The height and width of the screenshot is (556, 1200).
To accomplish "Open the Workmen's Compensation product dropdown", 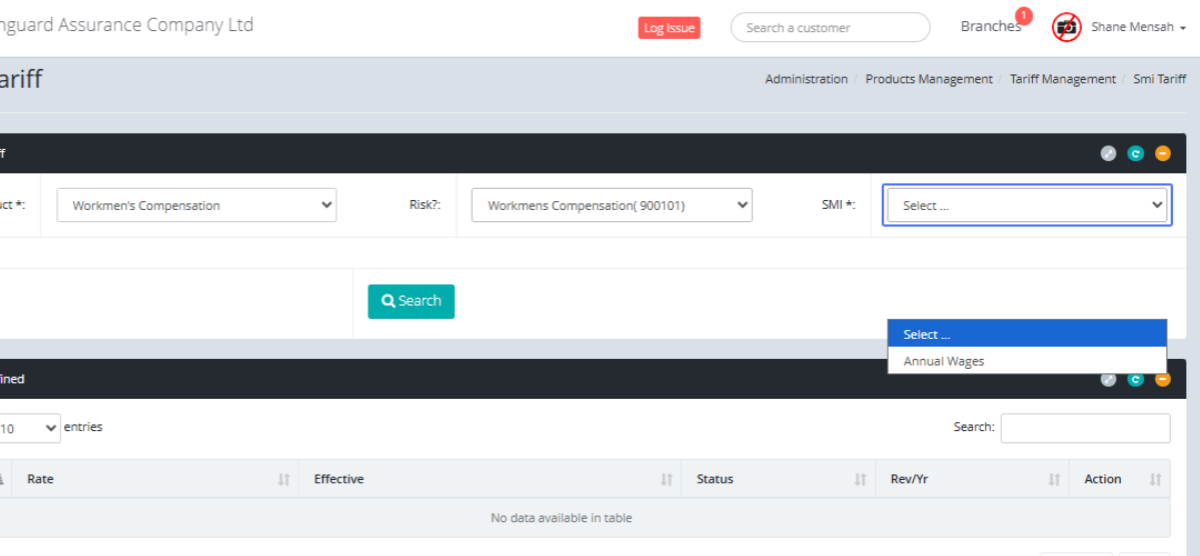I will [x=197, y=205].
